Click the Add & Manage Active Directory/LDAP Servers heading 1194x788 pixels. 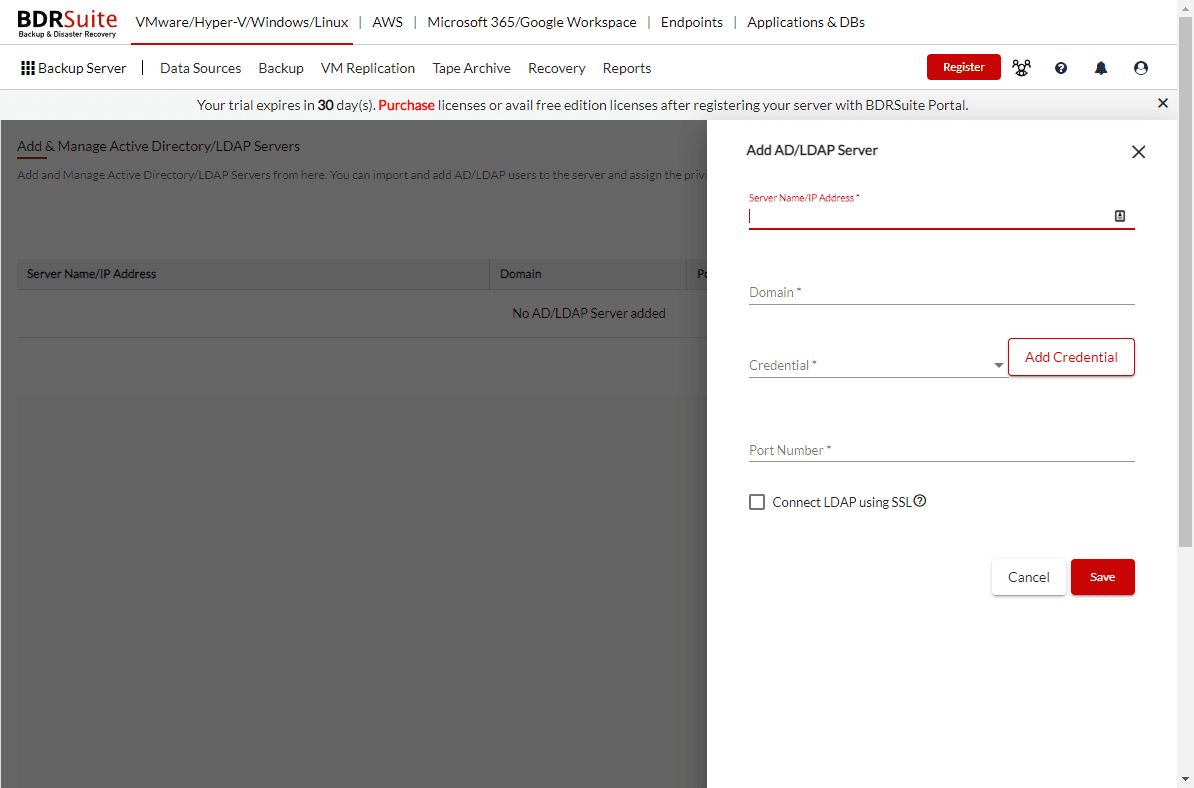click(x=158, y=146)
